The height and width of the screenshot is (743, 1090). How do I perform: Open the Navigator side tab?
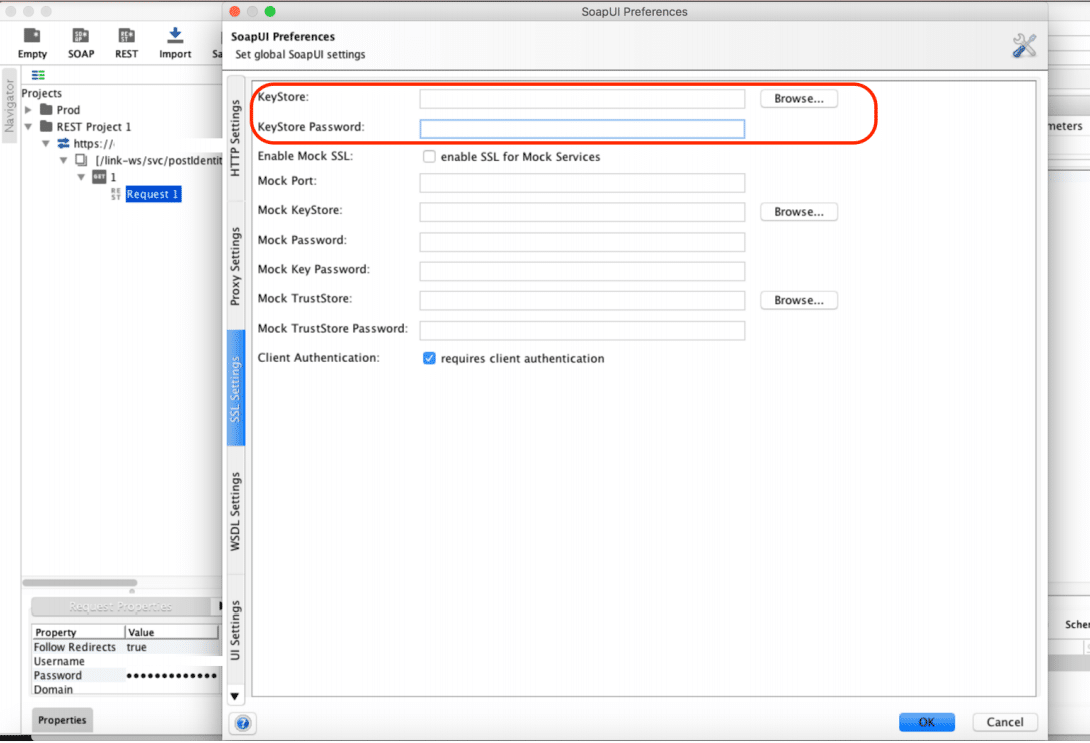pyautogui.click(x=9, y=105)
